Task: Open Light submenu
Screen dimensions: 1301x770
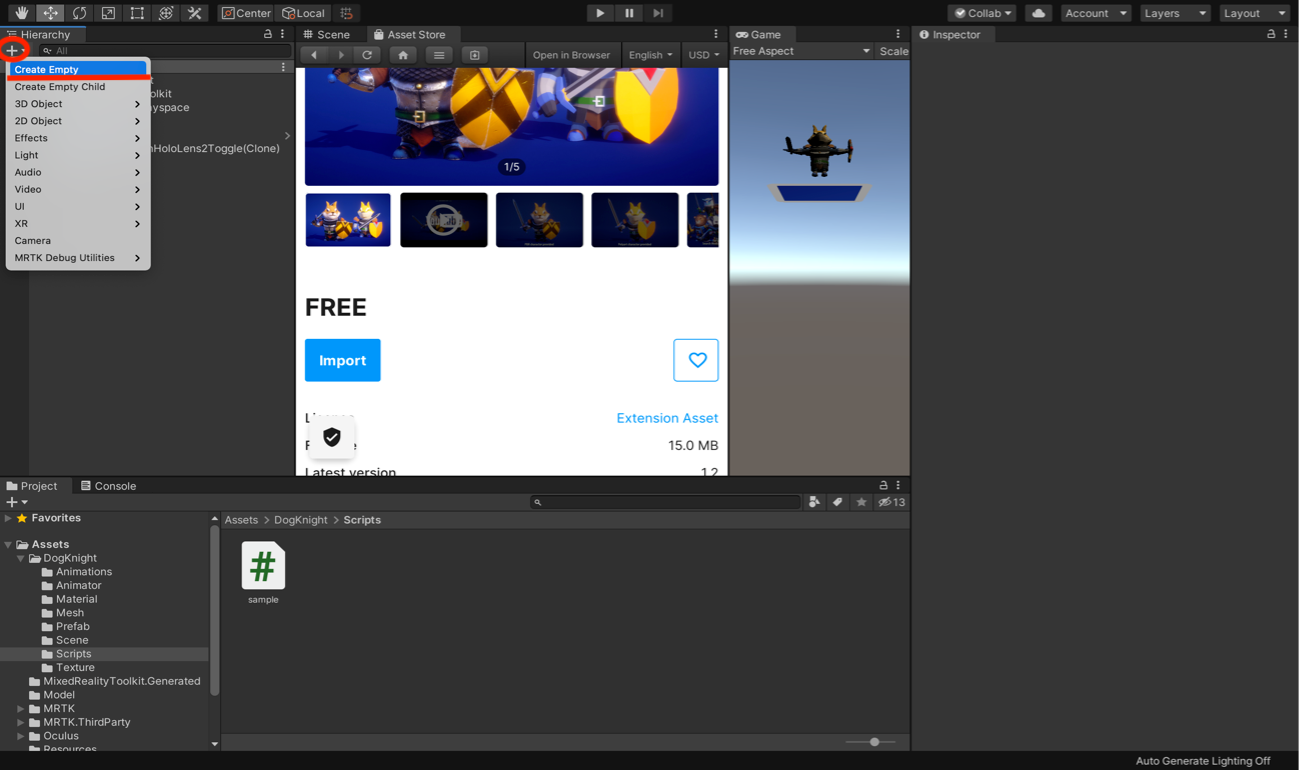Action: tap(78, 155)
